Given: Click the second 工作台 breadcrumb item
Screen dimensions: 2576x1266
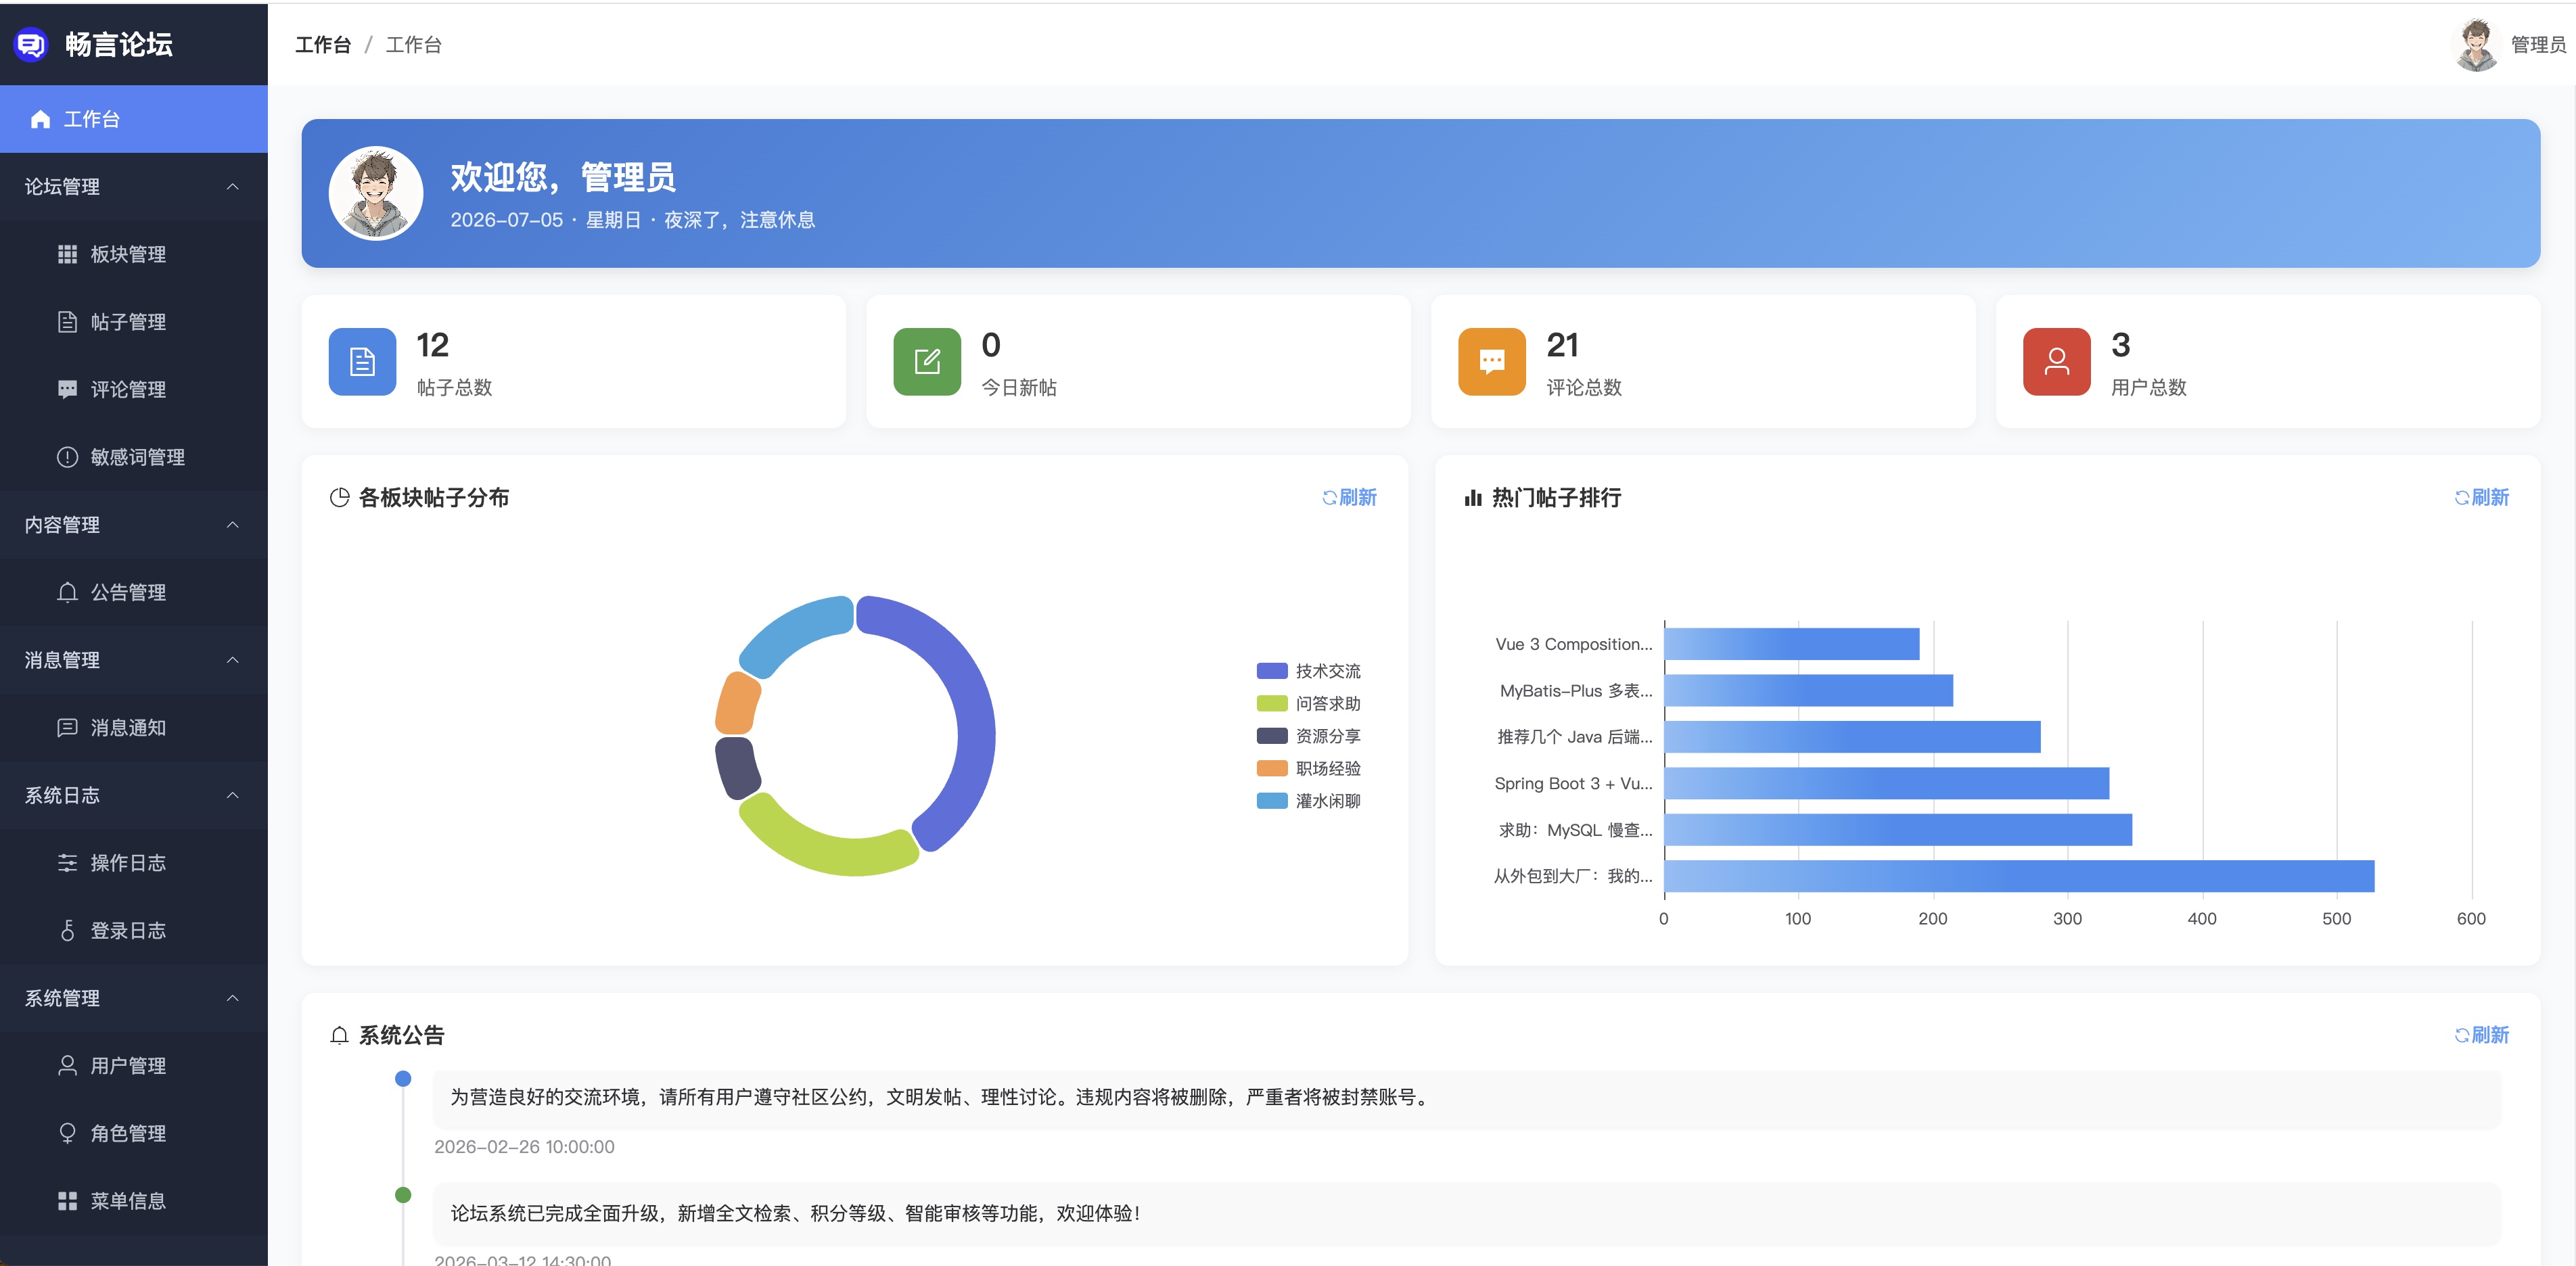Looking at the screenshot, I should (x=414, y=45).
